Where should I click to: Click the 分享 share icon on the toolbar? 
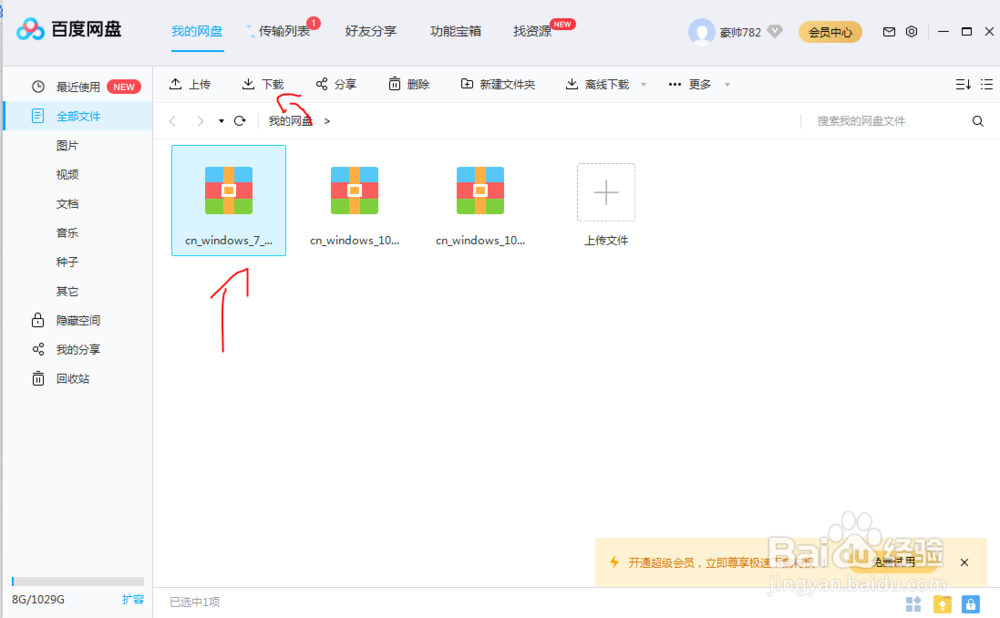337,84
